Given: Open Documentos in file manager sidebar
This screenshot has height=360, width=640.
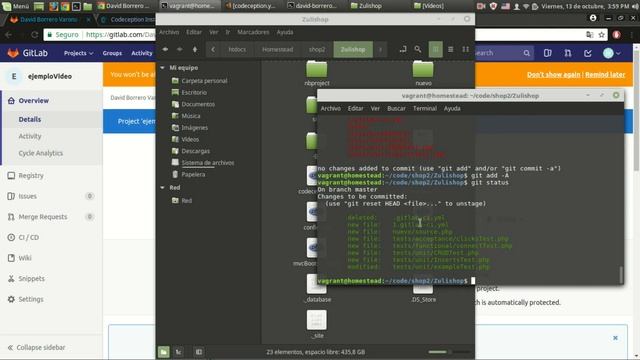Looking at the screenshot, I should [198, 104].
